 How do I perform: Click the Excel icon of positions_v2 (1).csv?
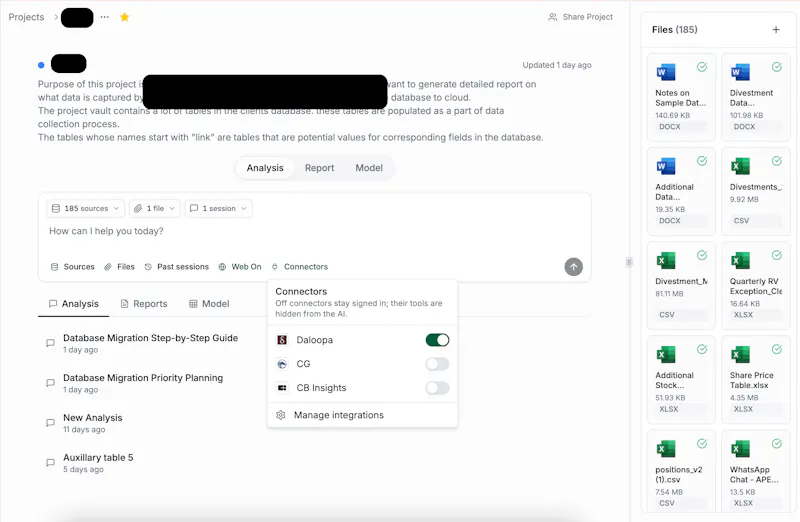[666, 449]
